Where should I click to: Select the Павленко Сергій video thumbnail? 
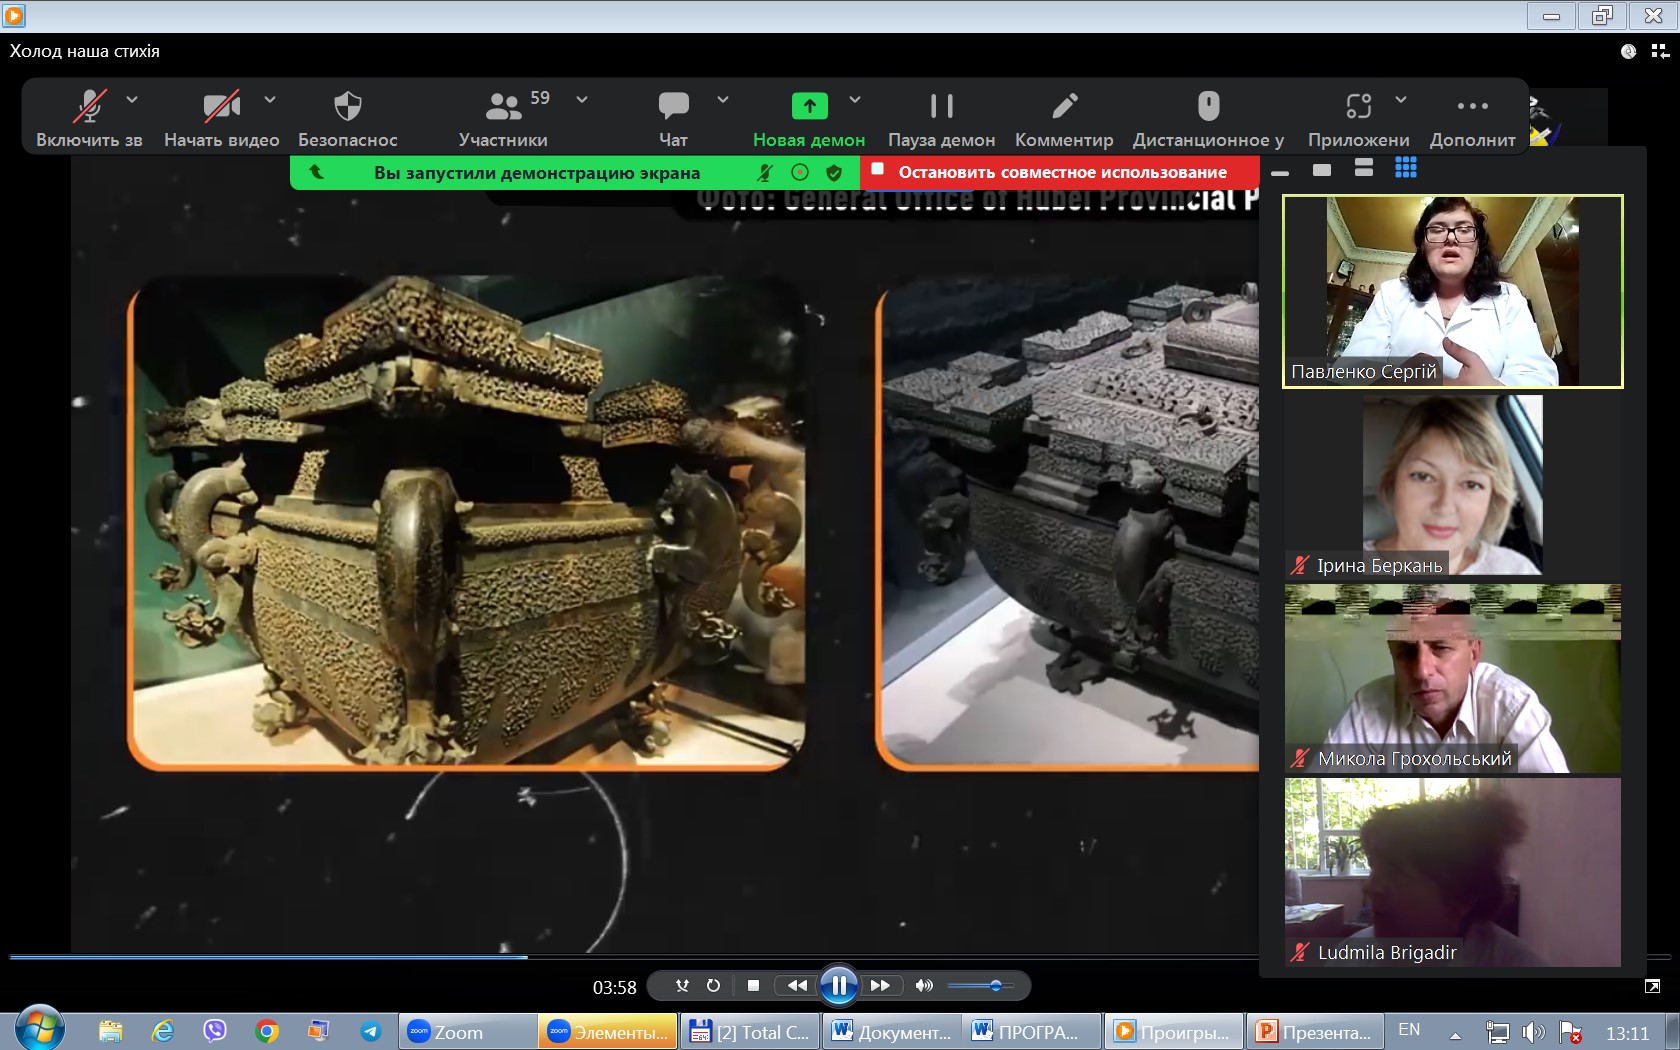click(1452, 291)
